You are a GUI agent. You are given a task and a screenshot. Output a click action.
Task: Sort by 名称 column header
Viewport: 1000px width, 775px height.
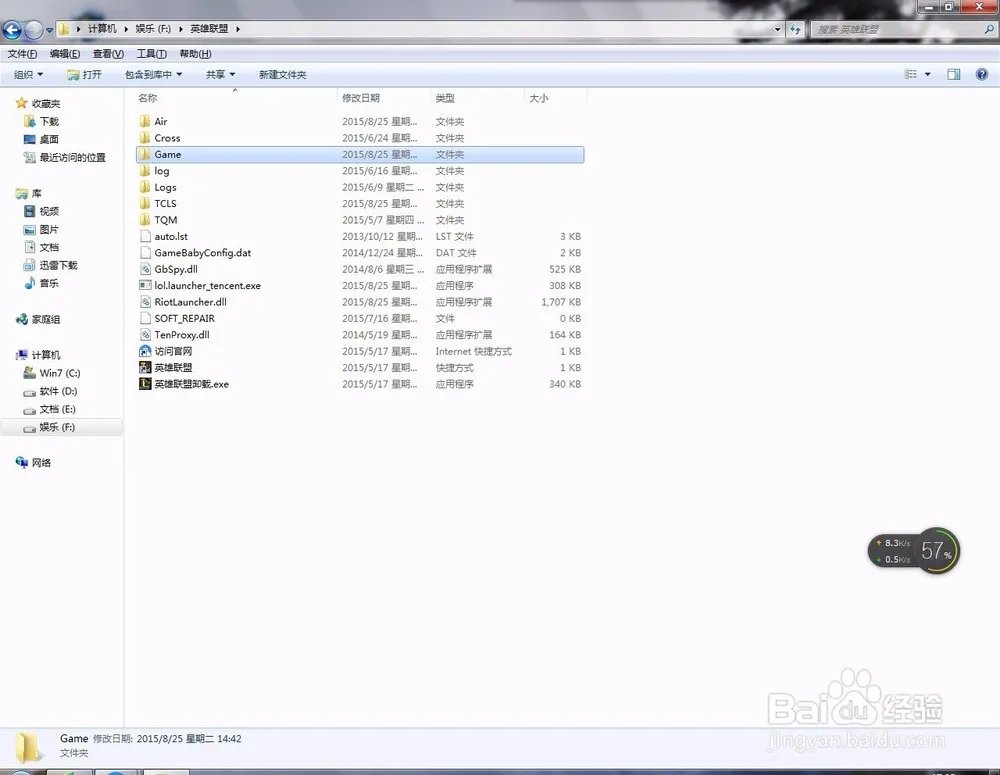(x=147, y=98)
